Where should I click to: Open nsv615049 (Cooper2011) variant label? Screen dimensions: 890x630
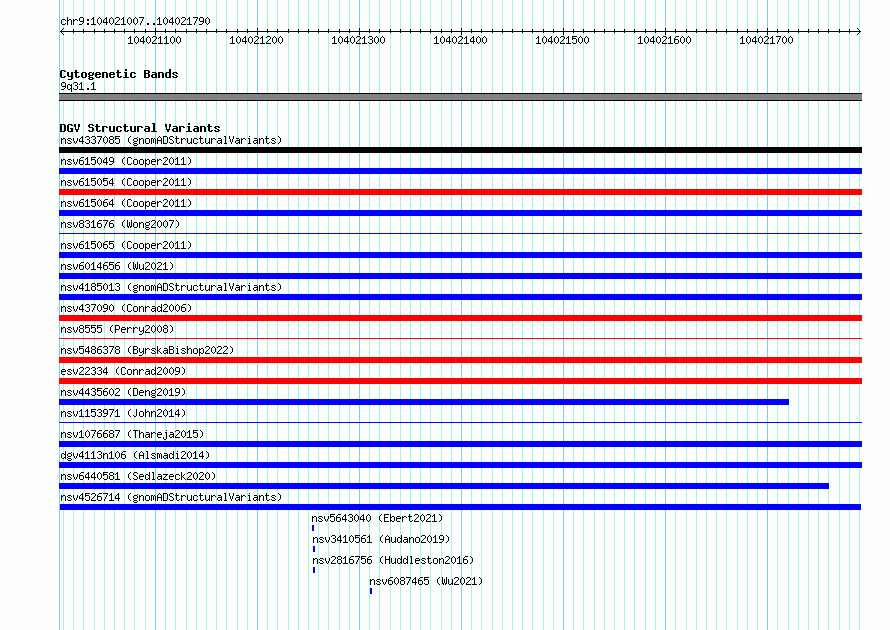[x=126, y=161]
